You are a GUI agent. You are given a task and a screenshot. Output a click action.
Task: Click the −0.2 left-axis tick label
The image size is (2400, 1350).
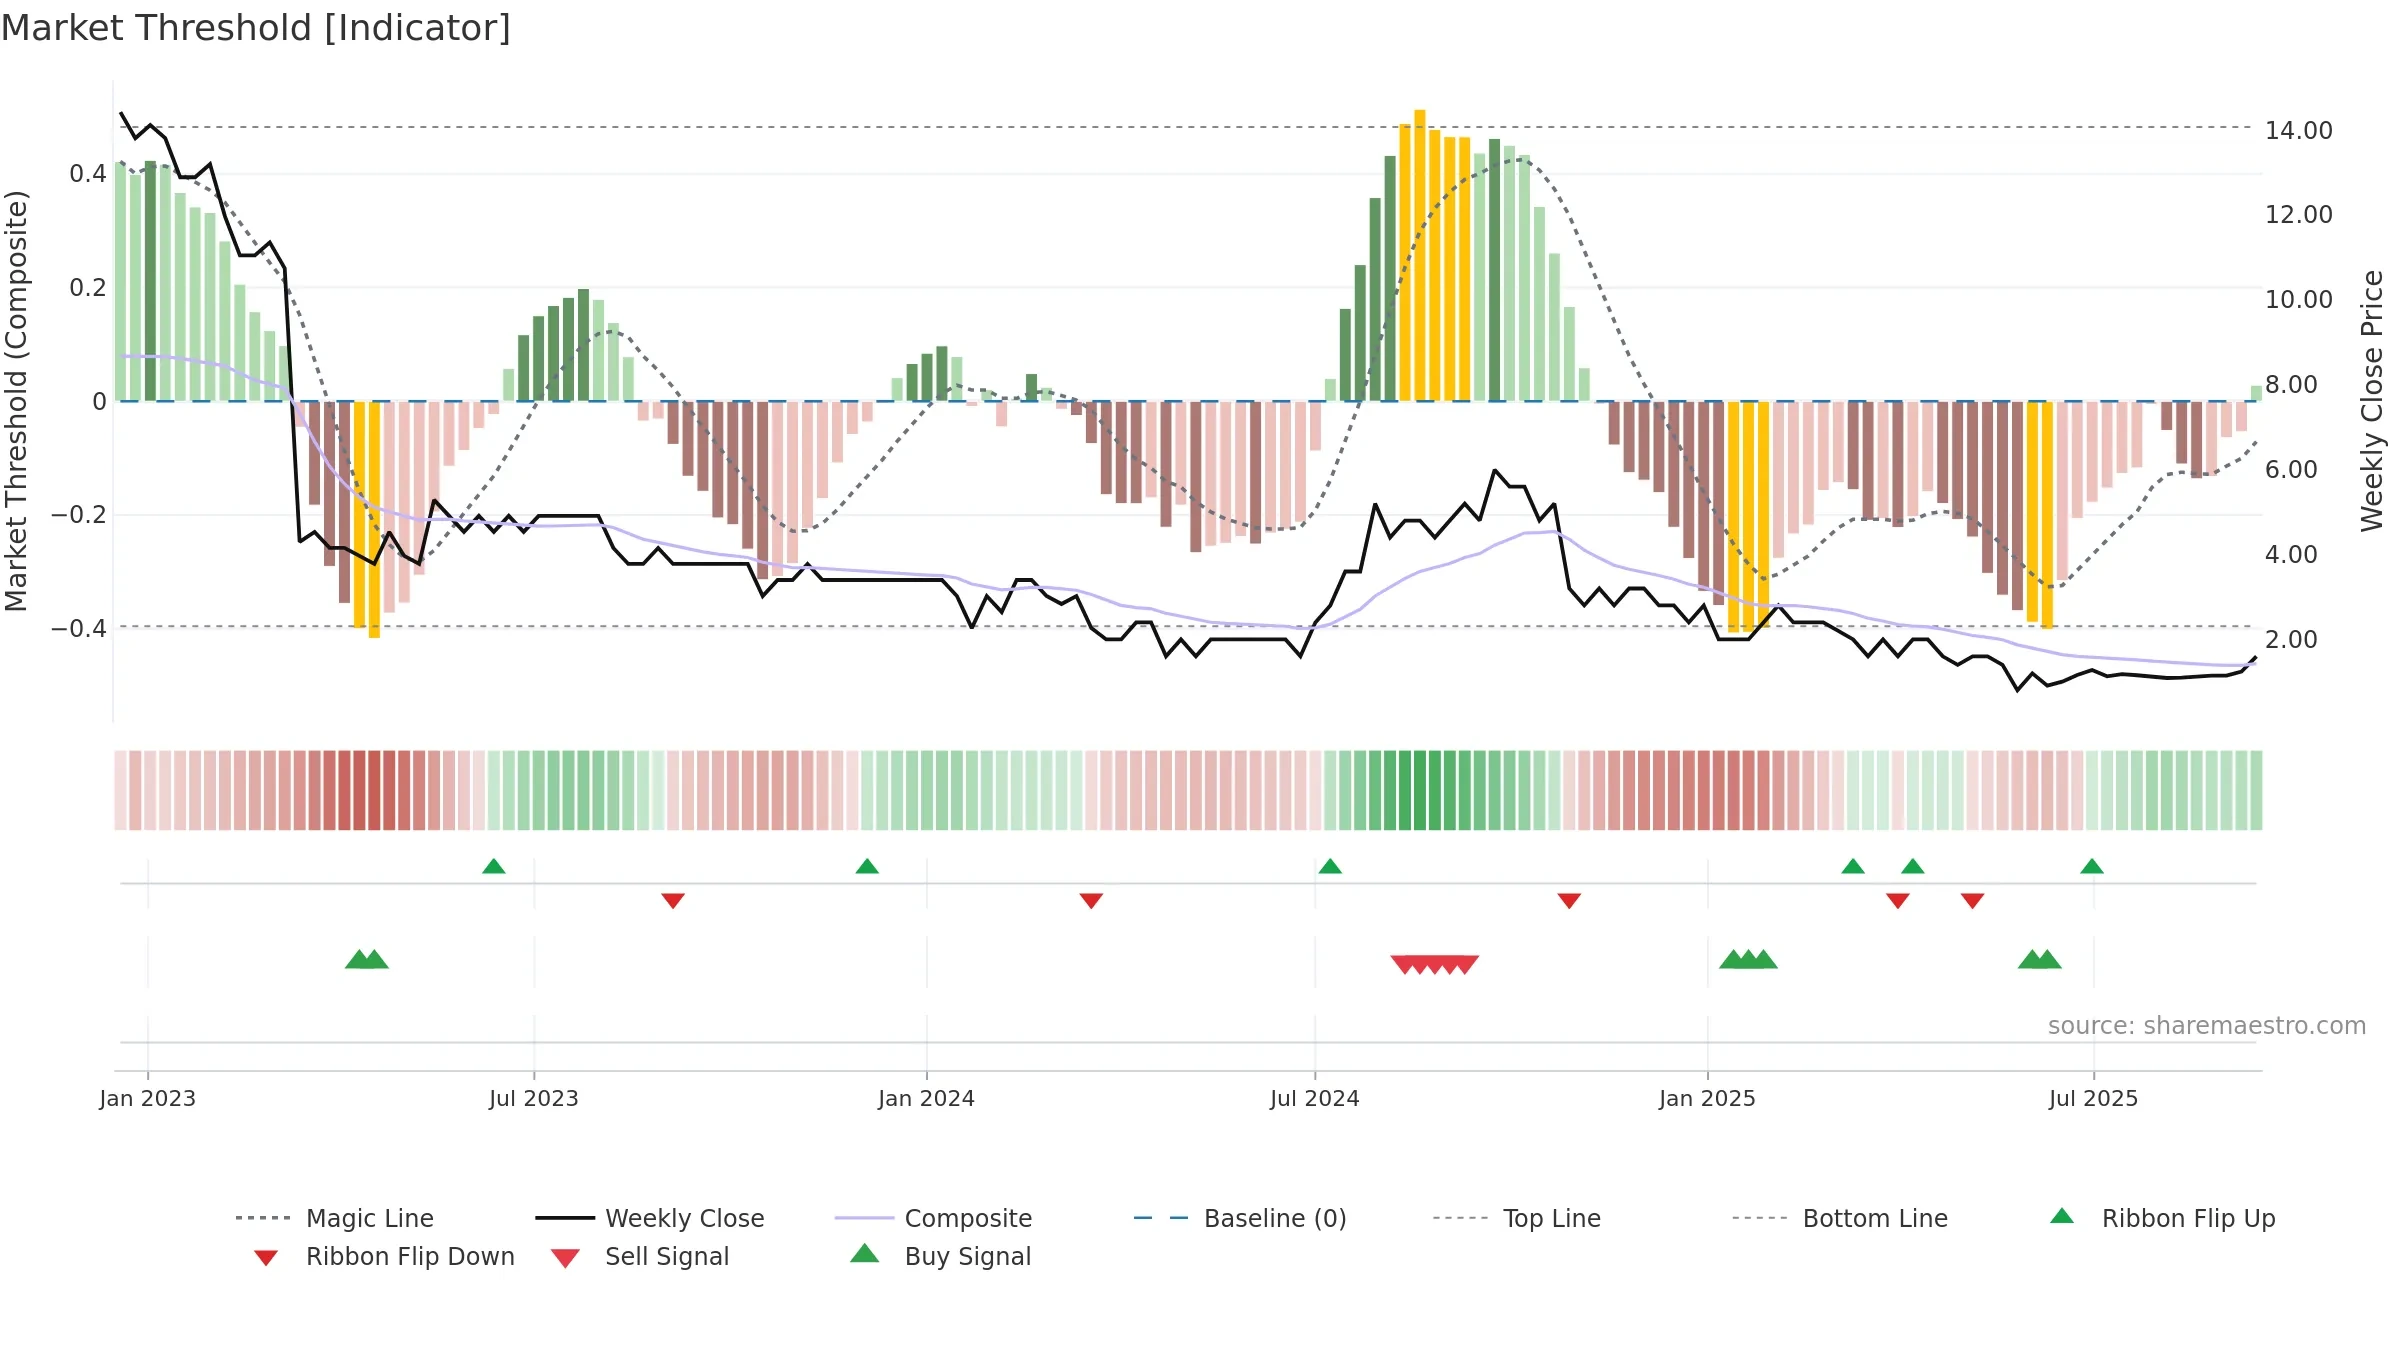(x=79, y=515)
